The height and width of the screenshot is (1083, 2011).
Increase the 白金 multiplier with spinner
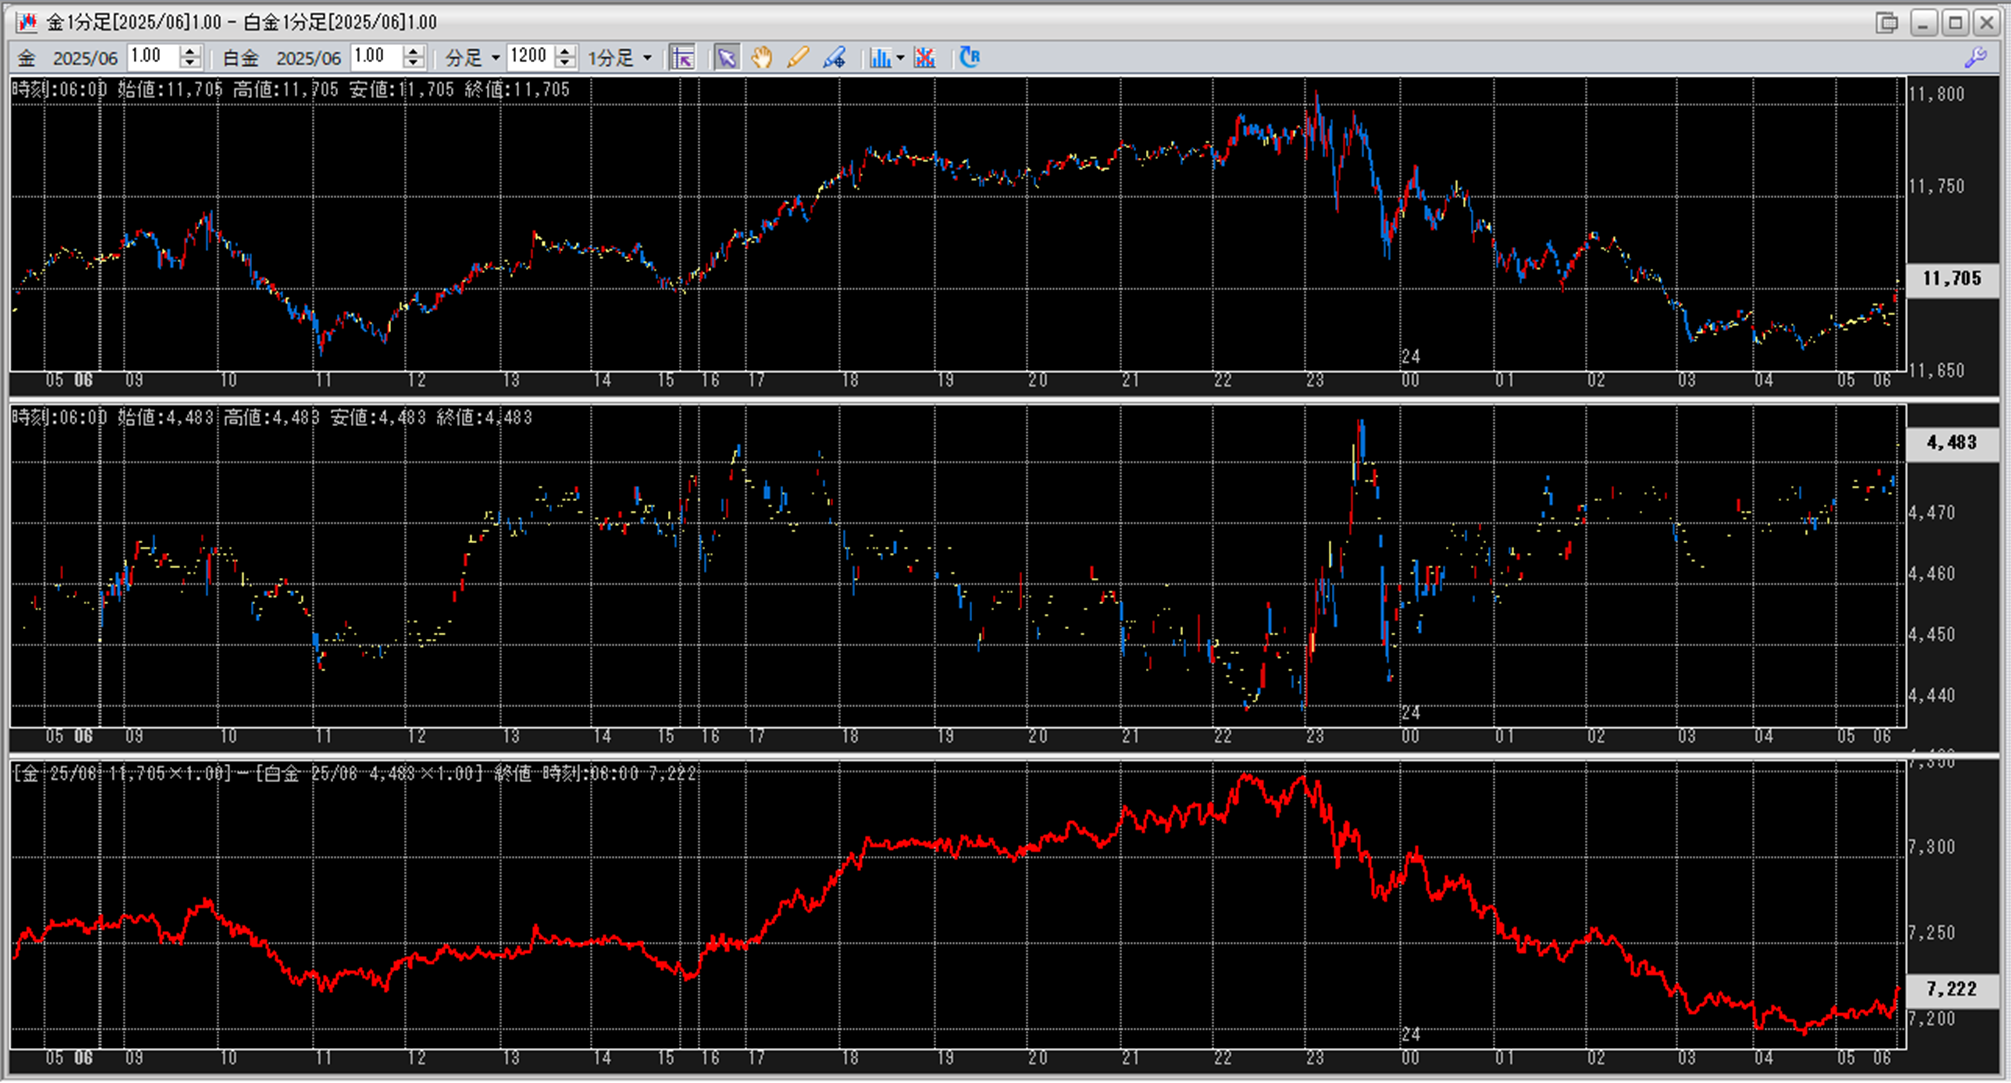coord(414,51)
